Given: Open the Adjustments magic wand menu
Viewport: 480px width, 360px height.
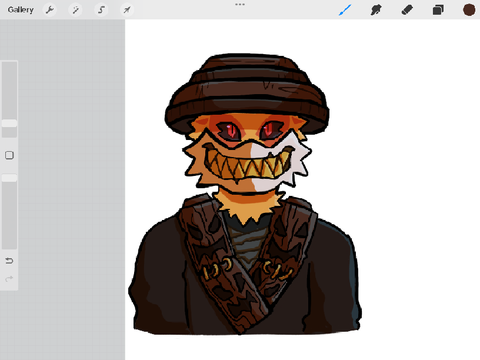Looking at the screenshot, I should pyautogui.click(x=76, y=10).
